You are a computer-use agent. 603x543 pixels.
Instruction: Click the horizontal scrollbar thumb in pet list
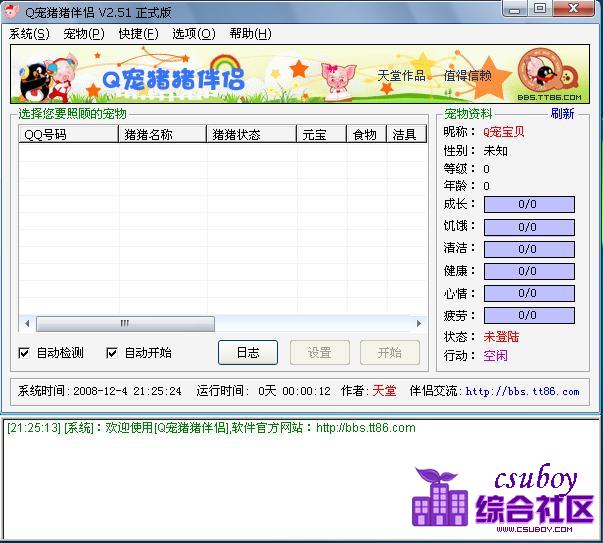[x=125, y=324]
